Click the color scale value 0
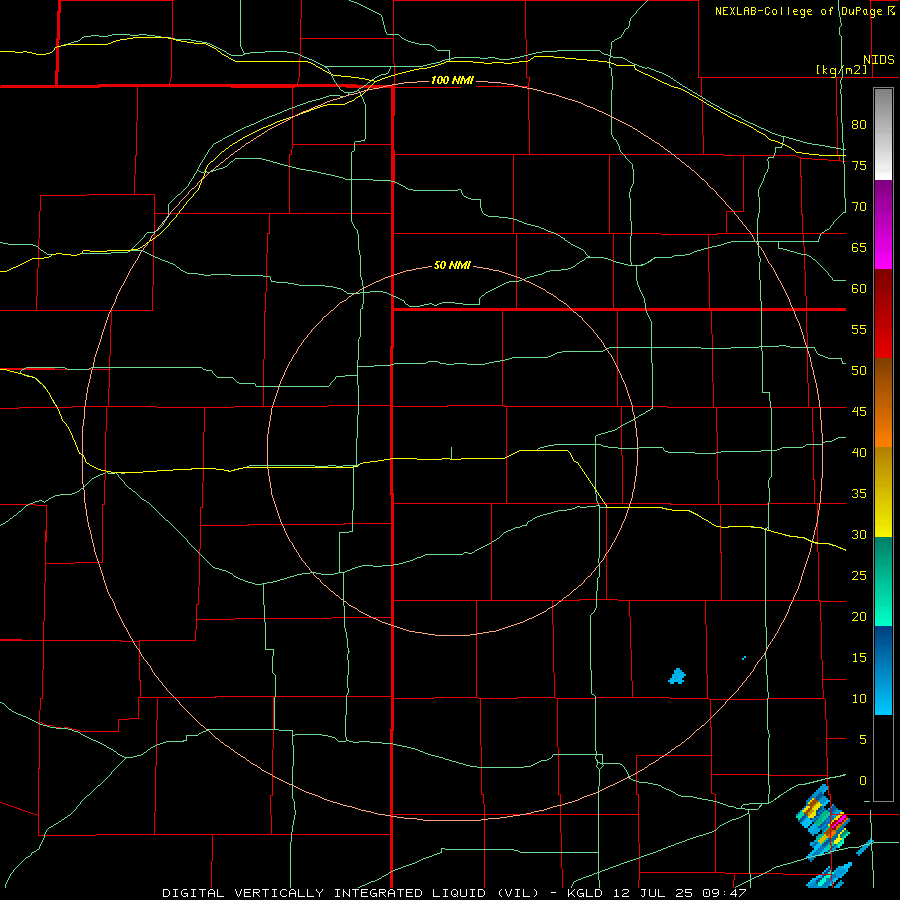This screenshot has height=900, width=900. (x=863, y=781)
